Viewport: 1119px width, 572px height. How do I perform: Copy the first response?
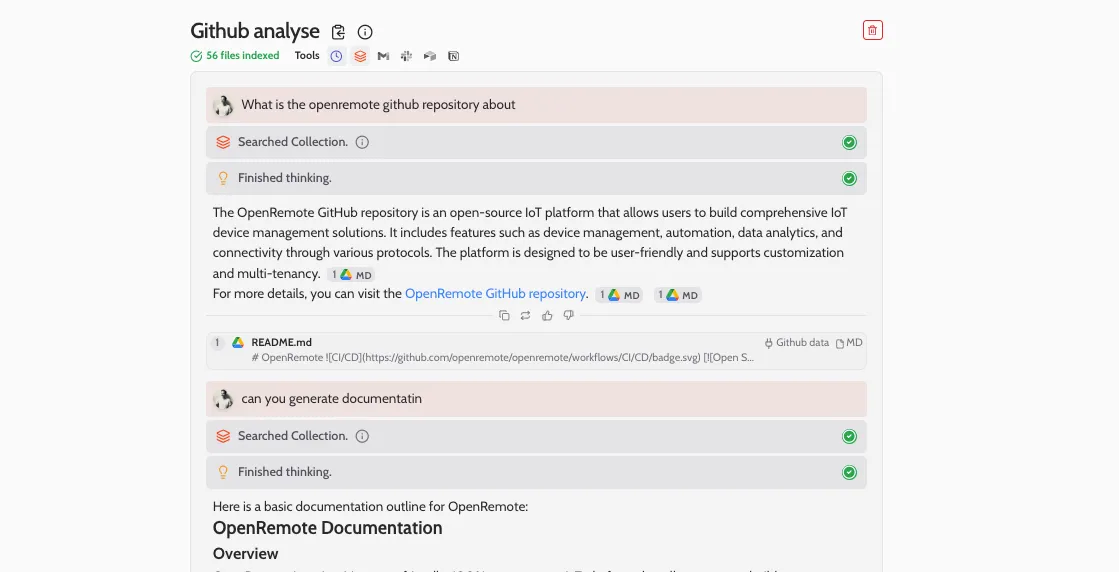pyautogui.click(x=504, y=315)
